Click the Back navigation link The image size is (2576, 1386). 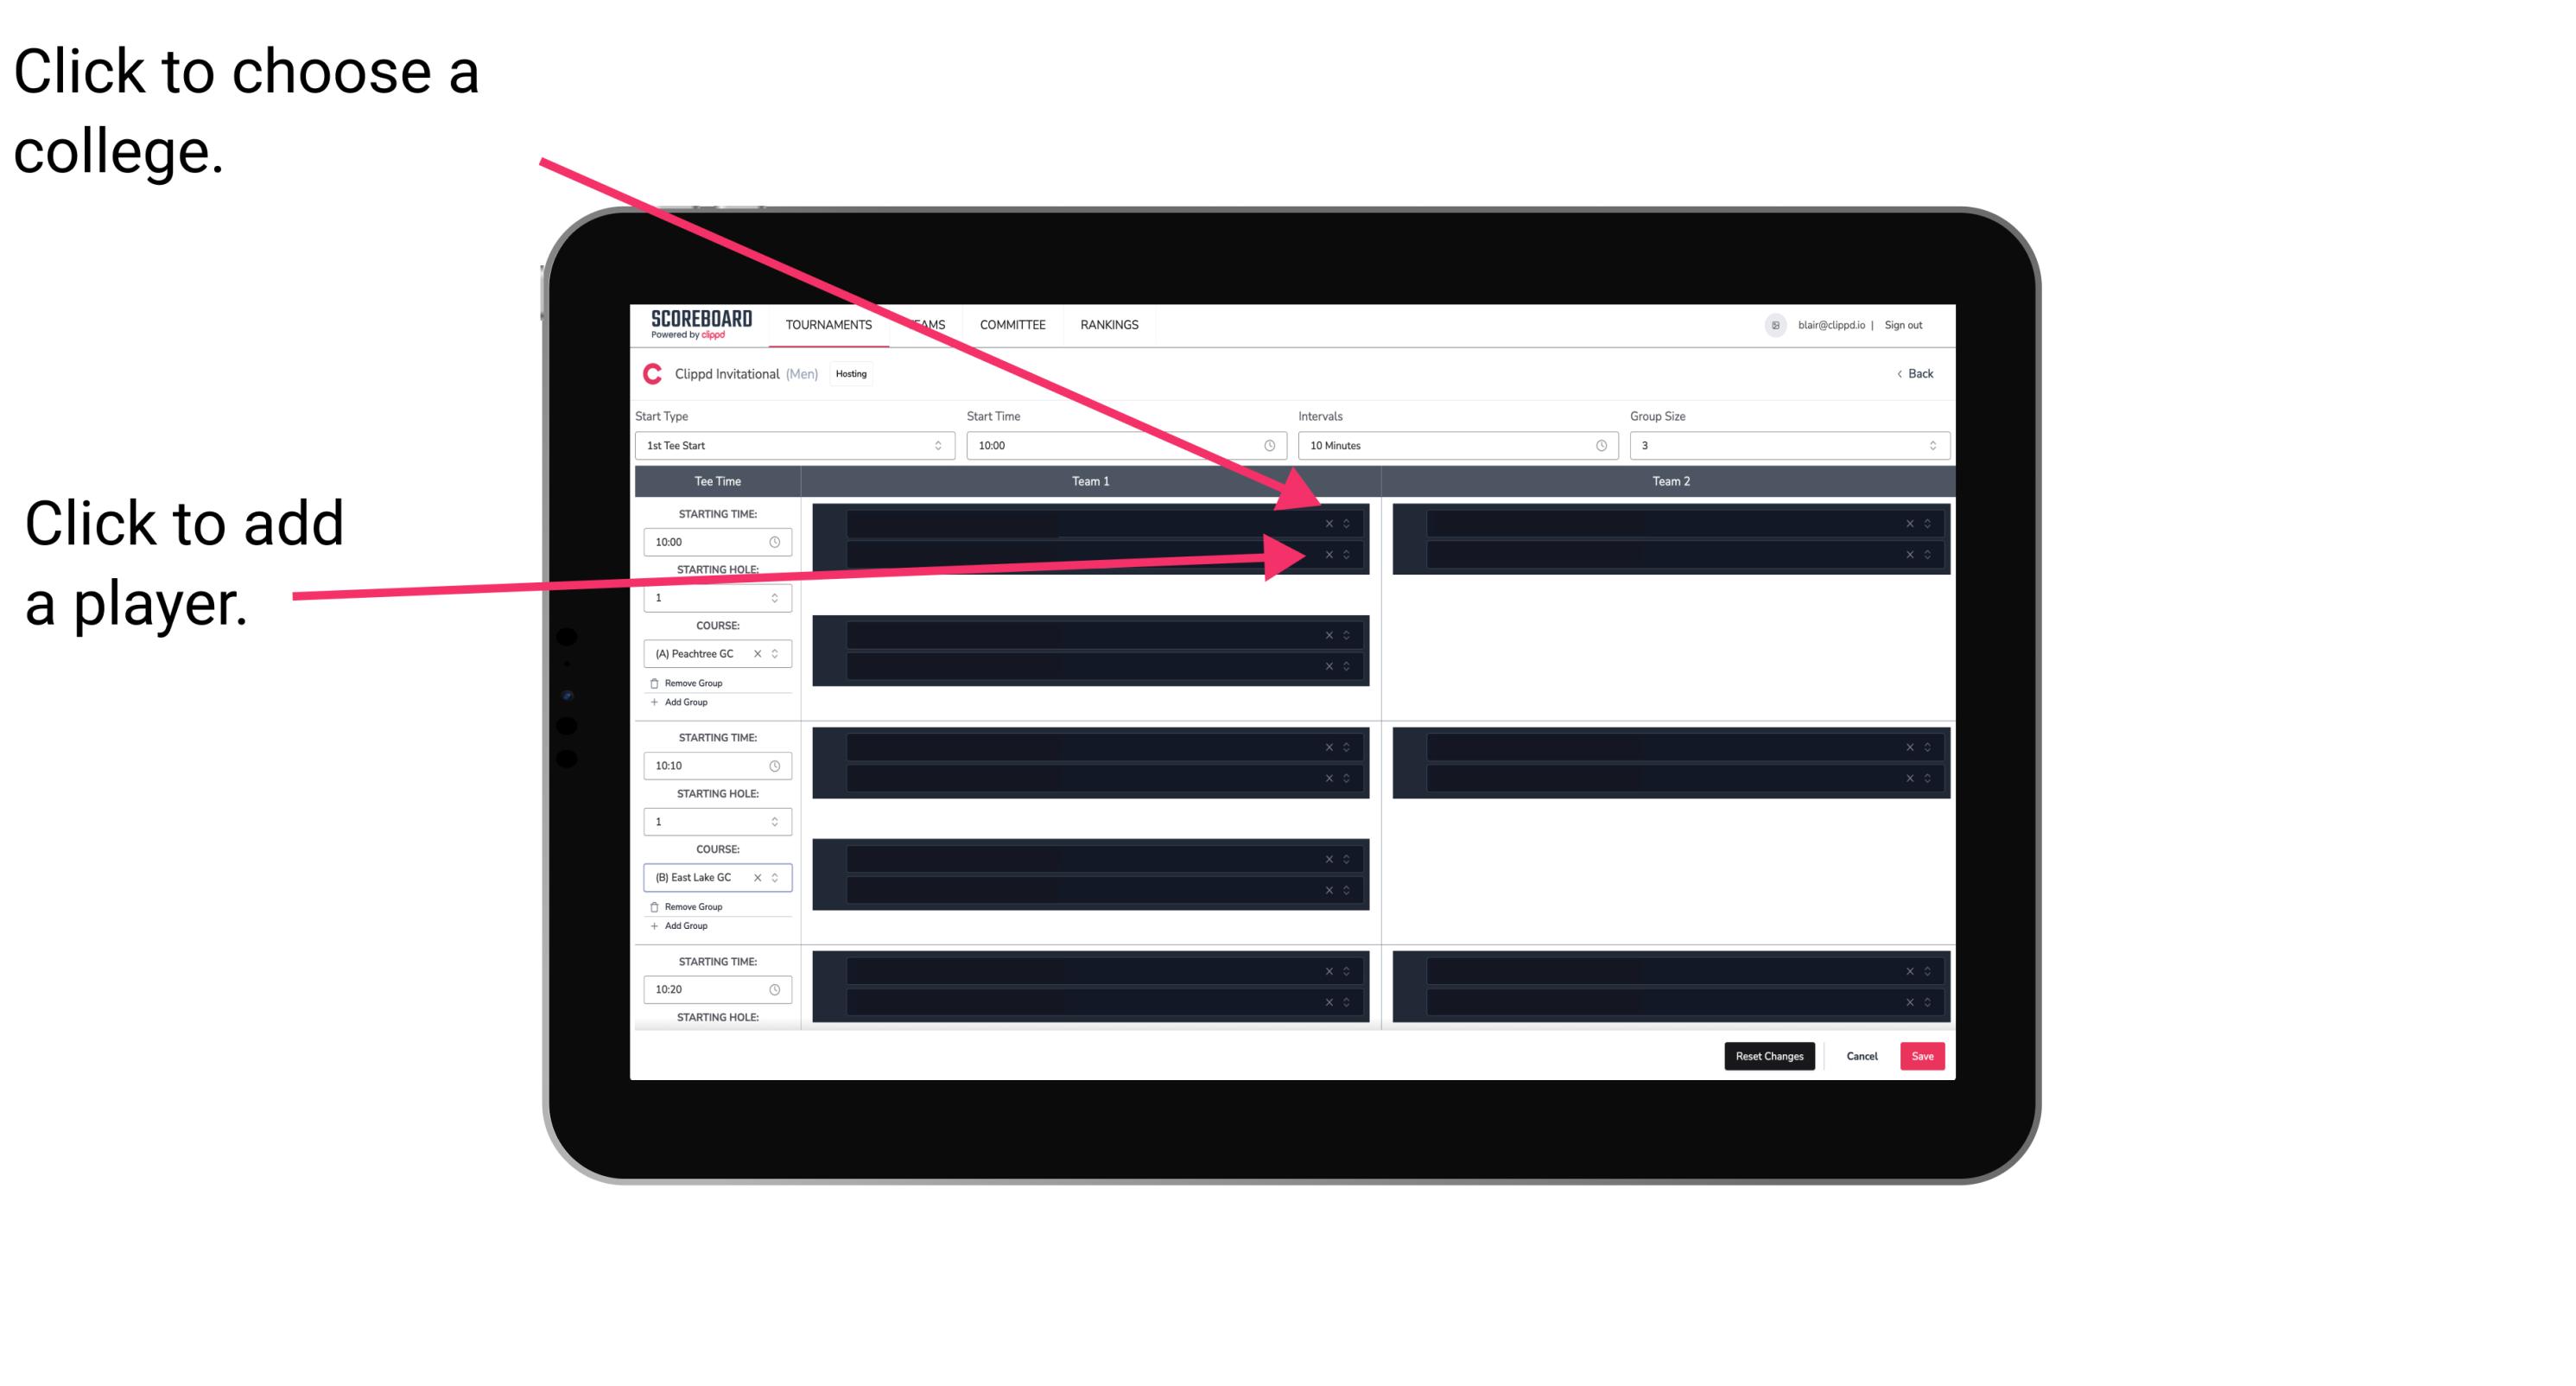tap(1914, 372)
